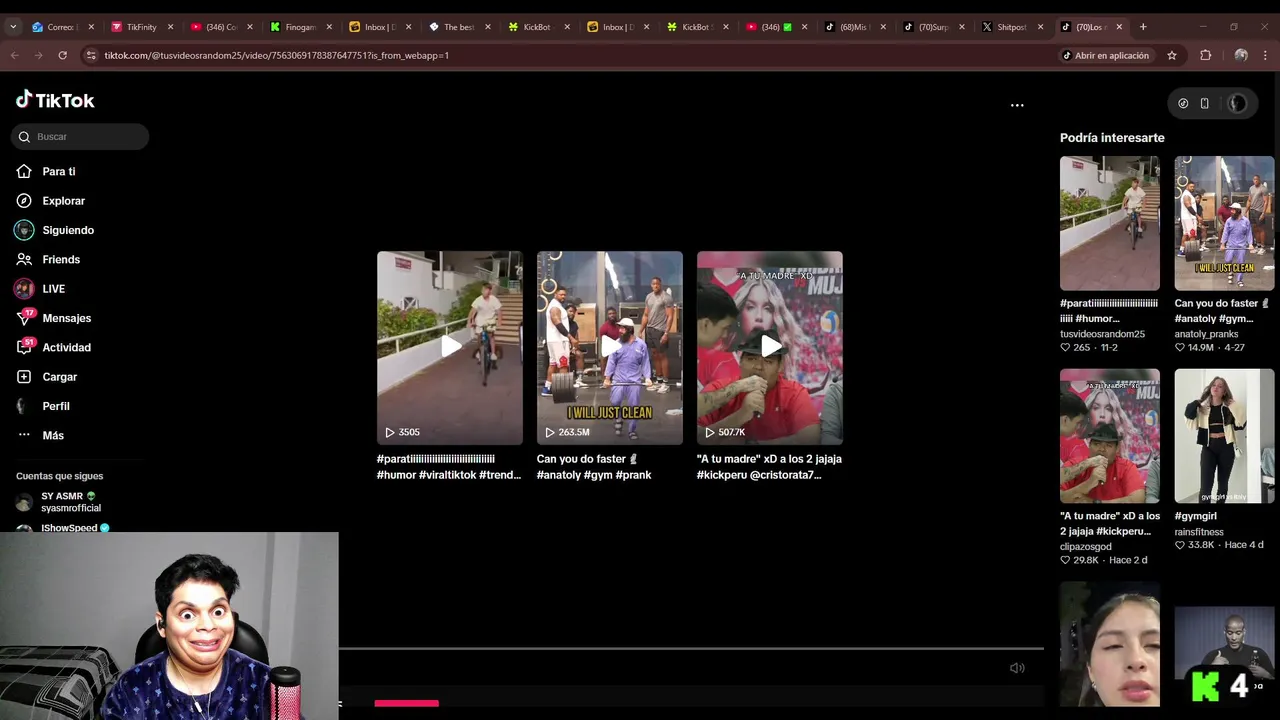Click the get coins icon in top pill
Image resolution: width=1280 pixels, height=720 pixels.
[x=1183, y=104]
